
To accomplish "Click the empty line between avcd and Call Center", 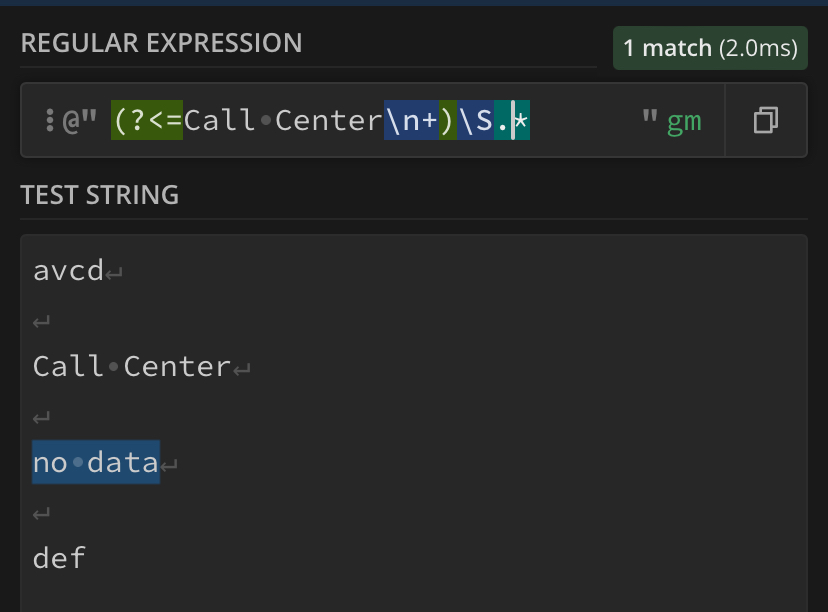I will [x=42, y=319].
